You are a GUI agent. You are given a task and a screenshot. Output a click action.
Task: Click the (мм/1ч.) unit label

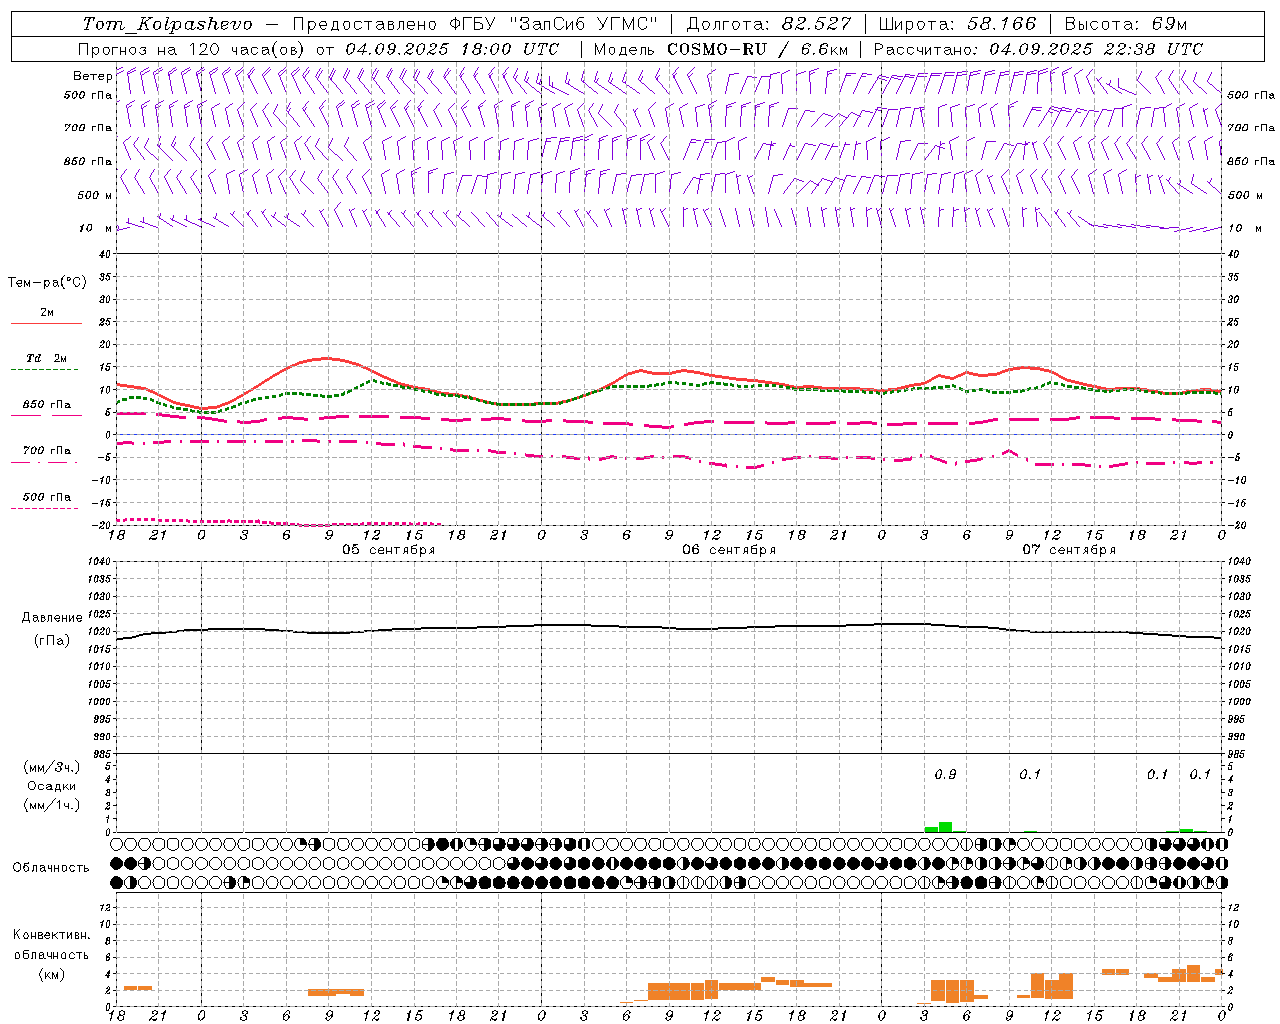pos(52,805)
